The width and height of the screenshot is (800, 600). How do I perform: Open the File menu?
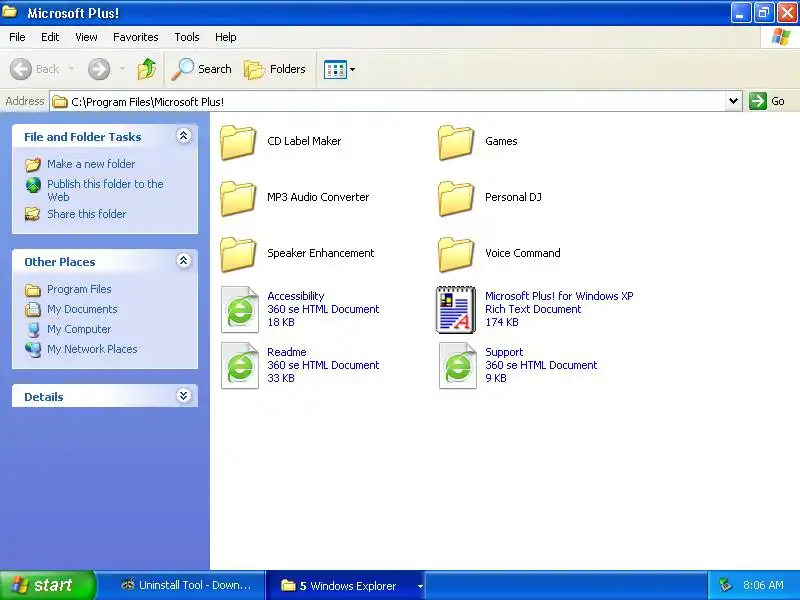tap(17, 37)
